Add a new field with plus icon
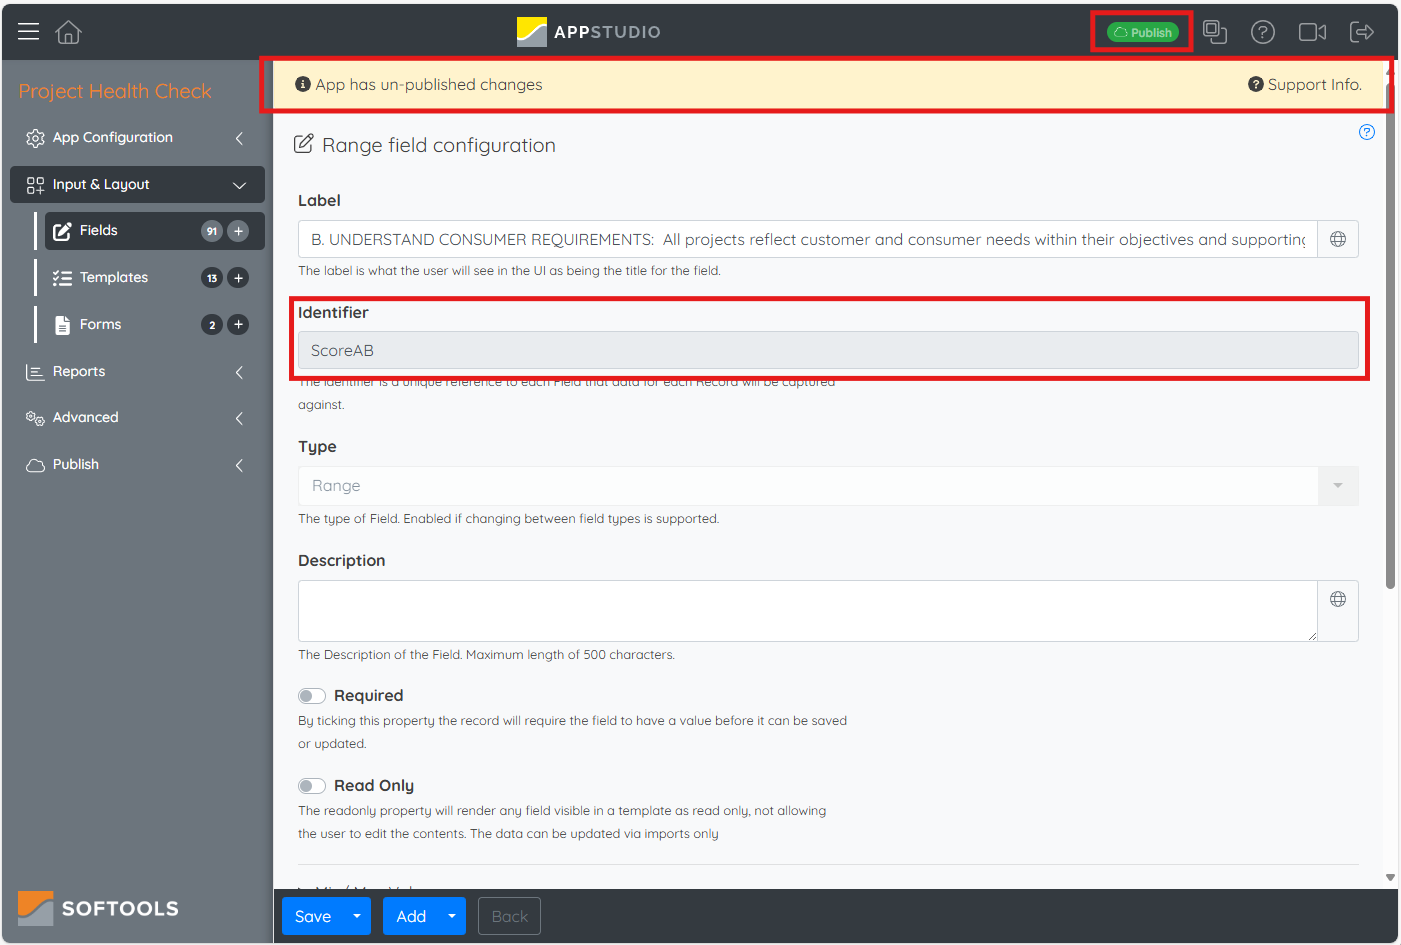This screenshot has width=1401, height=945. click(x=238, y=231)
